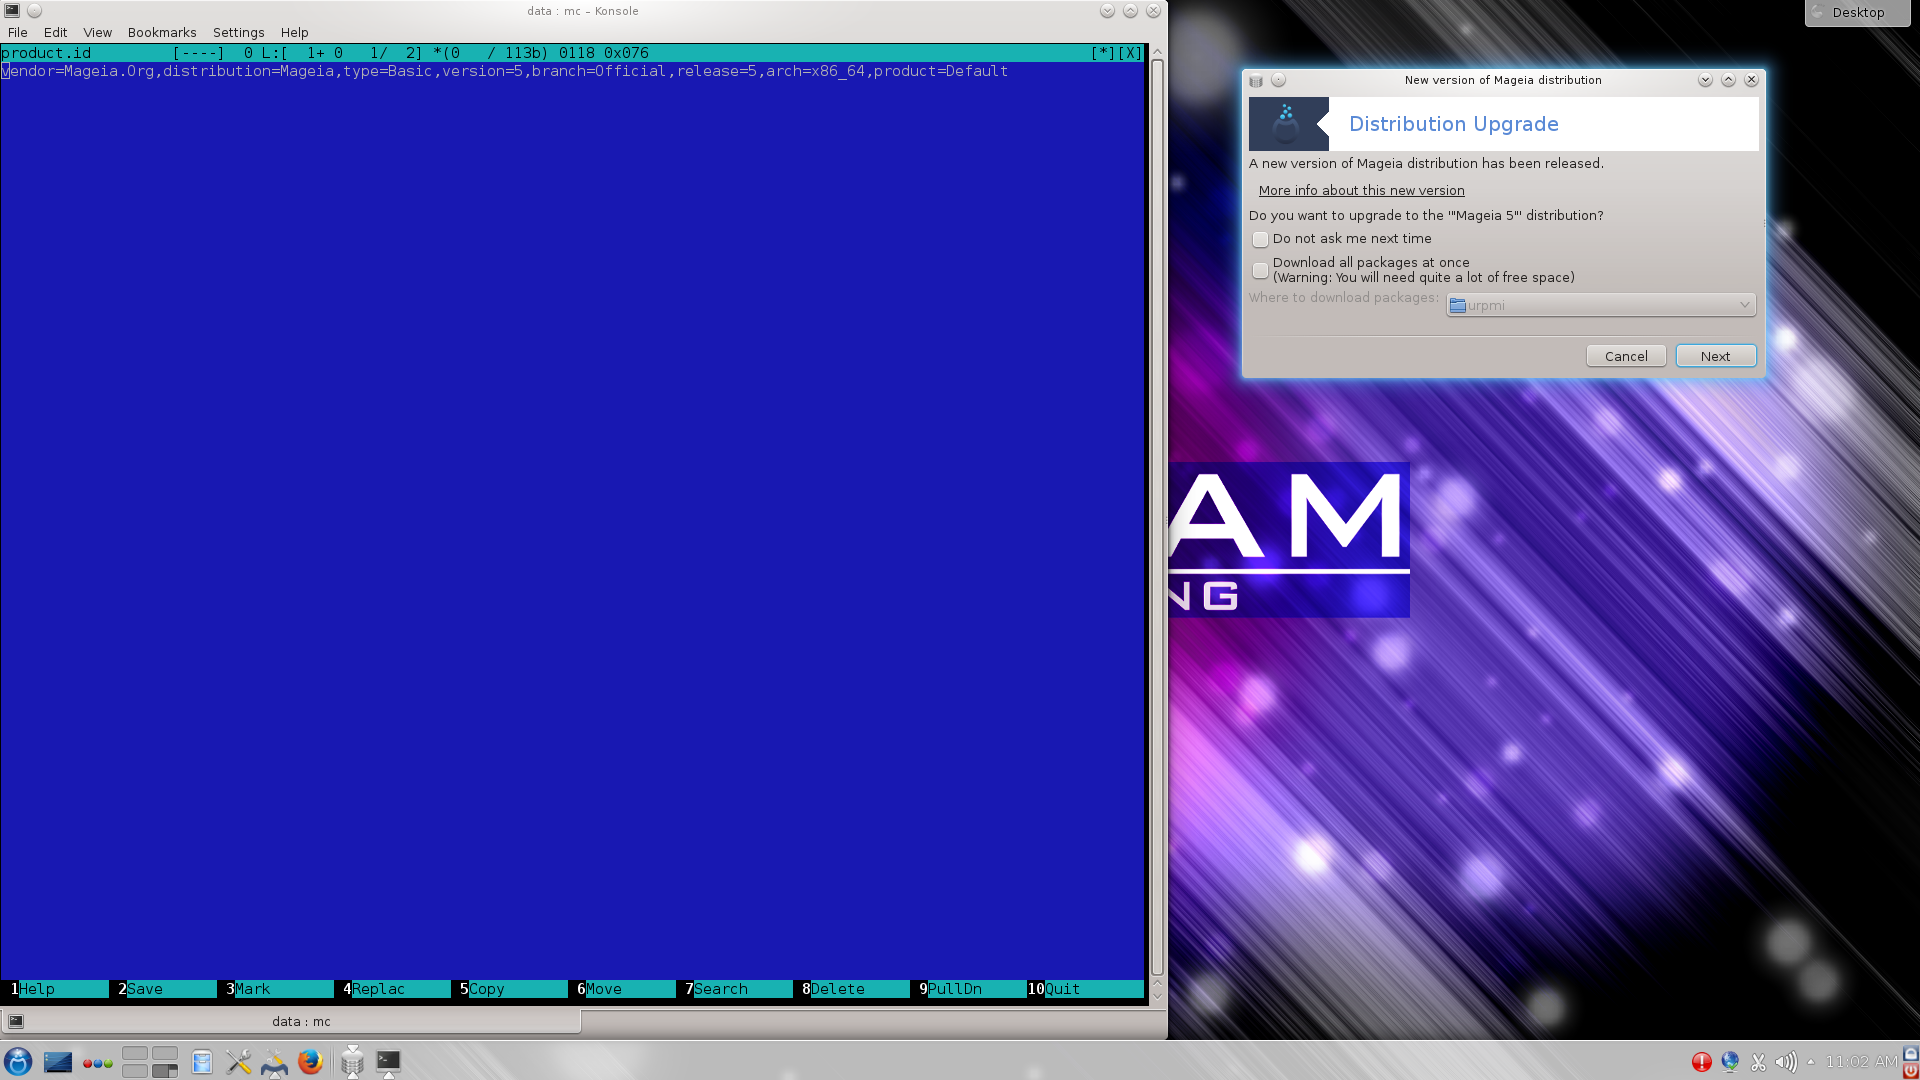Click the red-blue-green activities dots icon
1920x1080 pixels.
[97, 1062]
